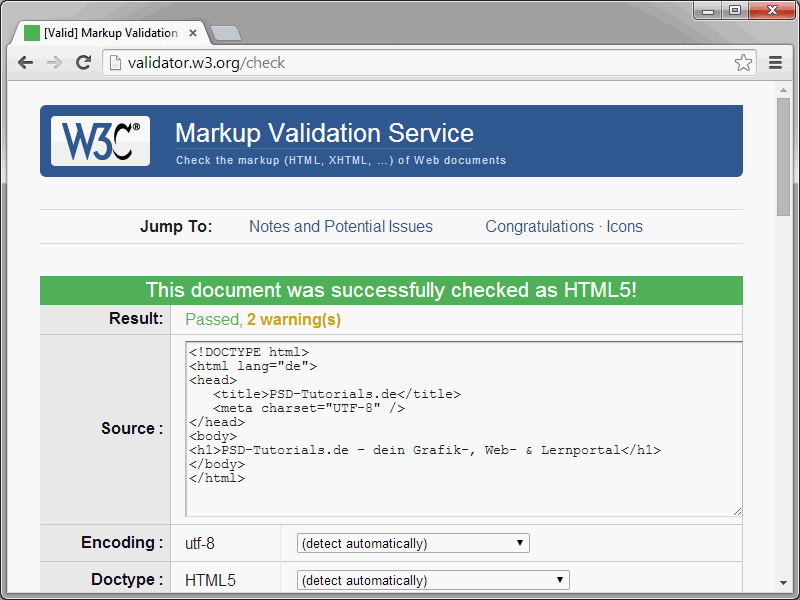Click the <title>PSD-Tutorials.de</title> line
Image resolution: width=800 pixels, height=600 pixels.
[337, 394]
